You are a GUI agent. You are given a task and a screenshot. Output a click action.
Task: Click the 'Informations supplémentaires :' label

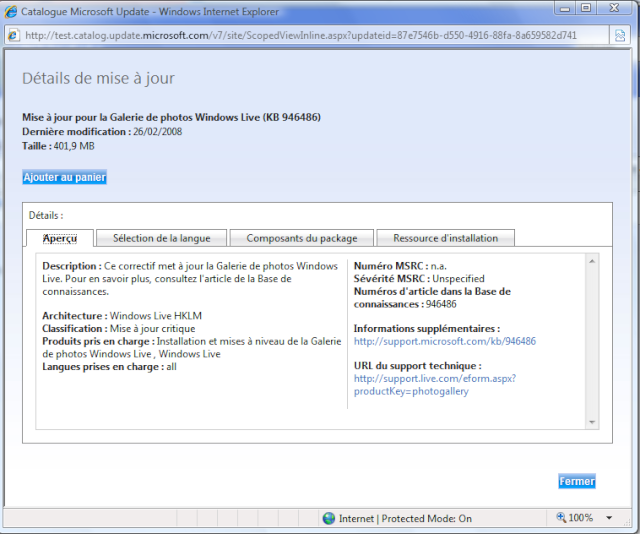pyautogui.click(x=427, y=329)
